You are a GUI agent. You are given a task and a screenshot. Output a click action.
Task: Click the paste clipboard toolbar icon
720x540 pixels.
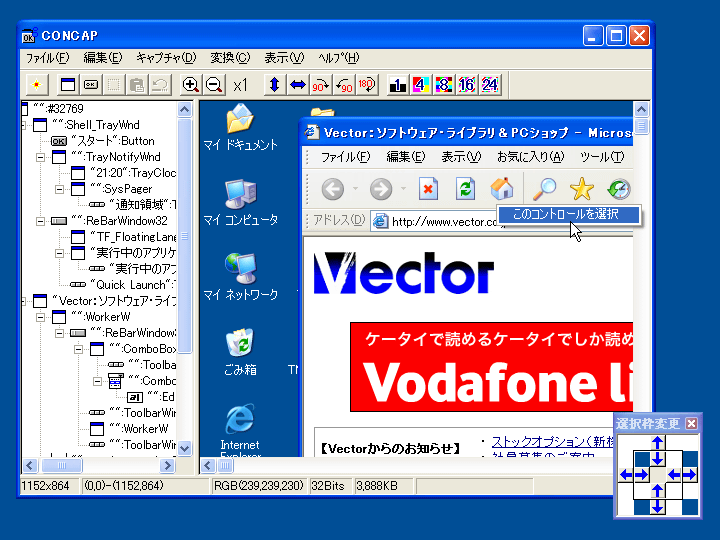pyautogui.click(x=137, y=84)
